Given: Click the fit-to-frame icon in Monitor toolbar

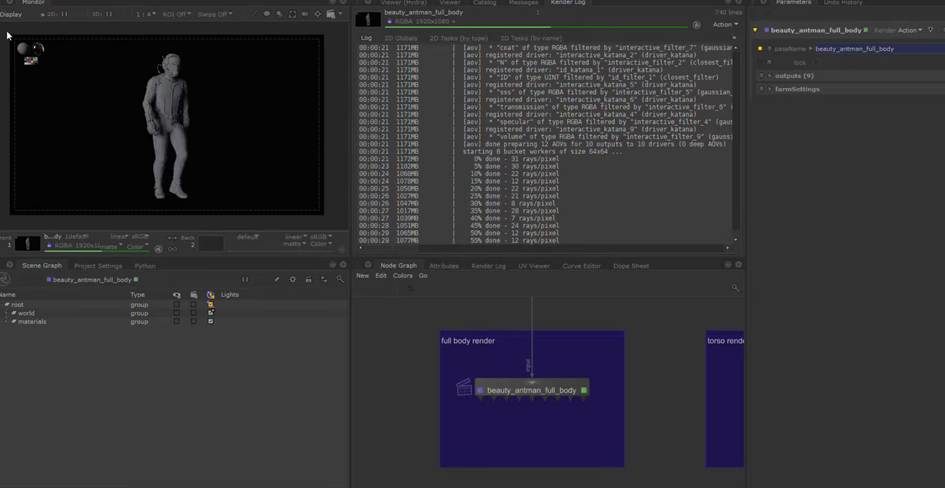Looking at the screenshot, I should click(292, 14).
